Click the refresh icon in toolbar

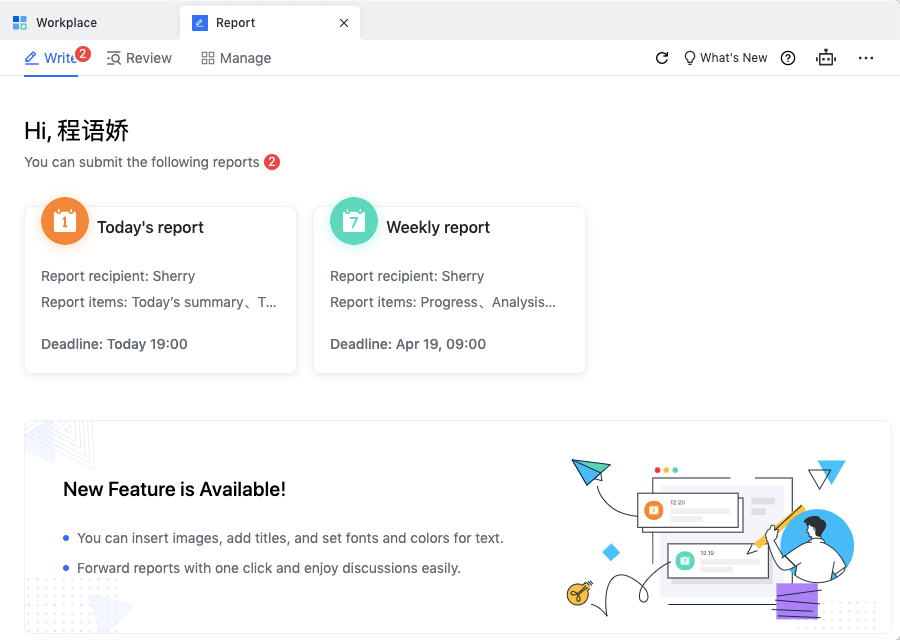(661, 58)
